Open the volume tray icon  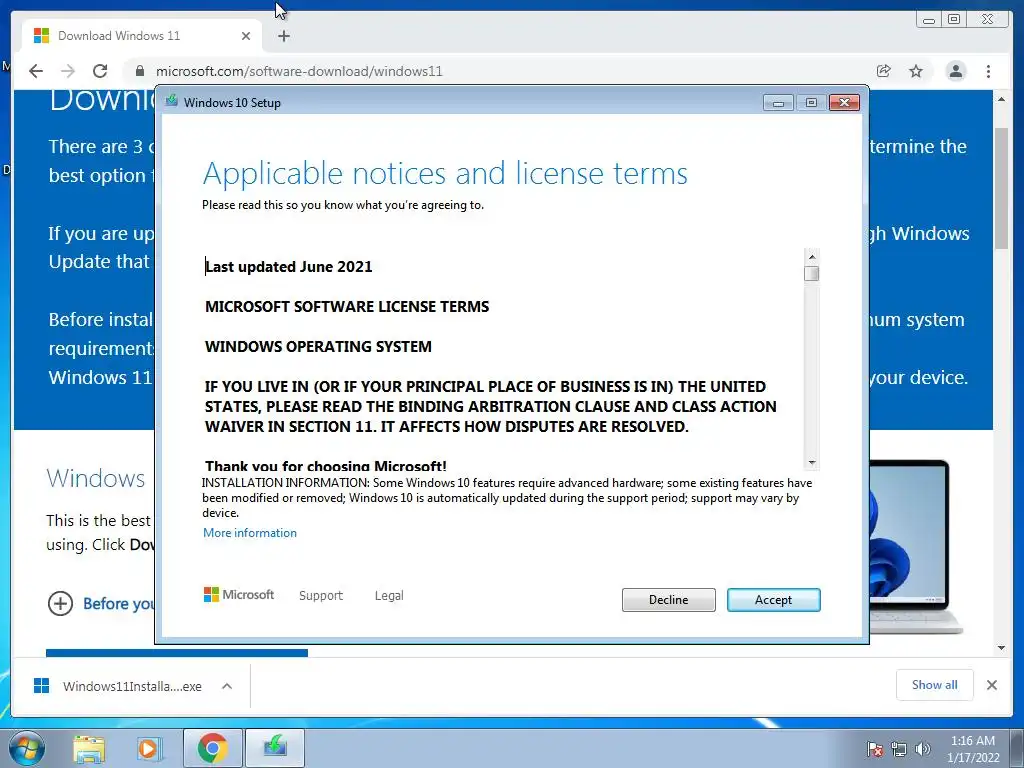[923, 749]
